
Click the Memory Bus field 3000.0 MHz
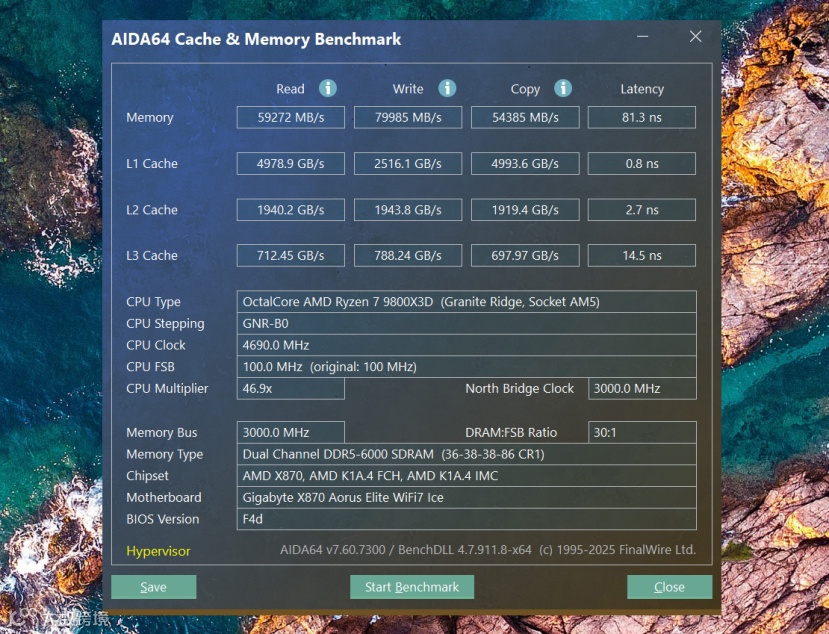point(291,432)
